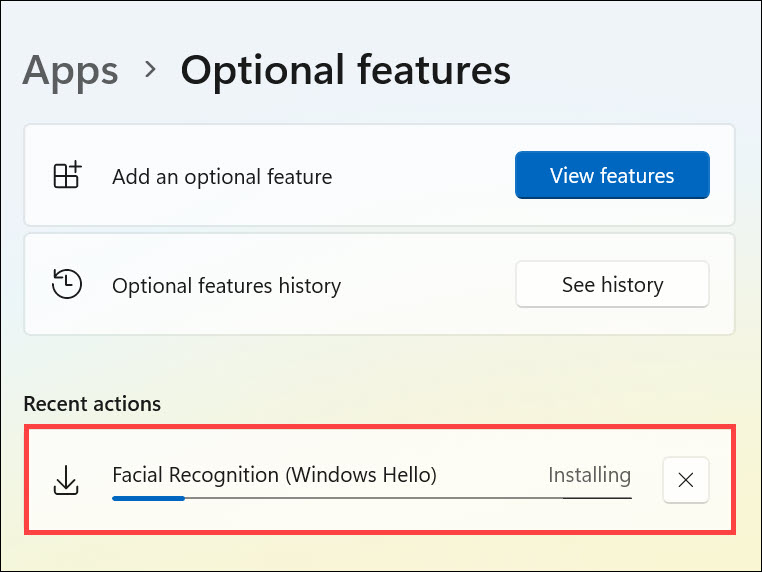Click the download arrow icon beside Facial Recognition
Image resolution: width=762 pixels, height=572 pixels.
(66, 480)
